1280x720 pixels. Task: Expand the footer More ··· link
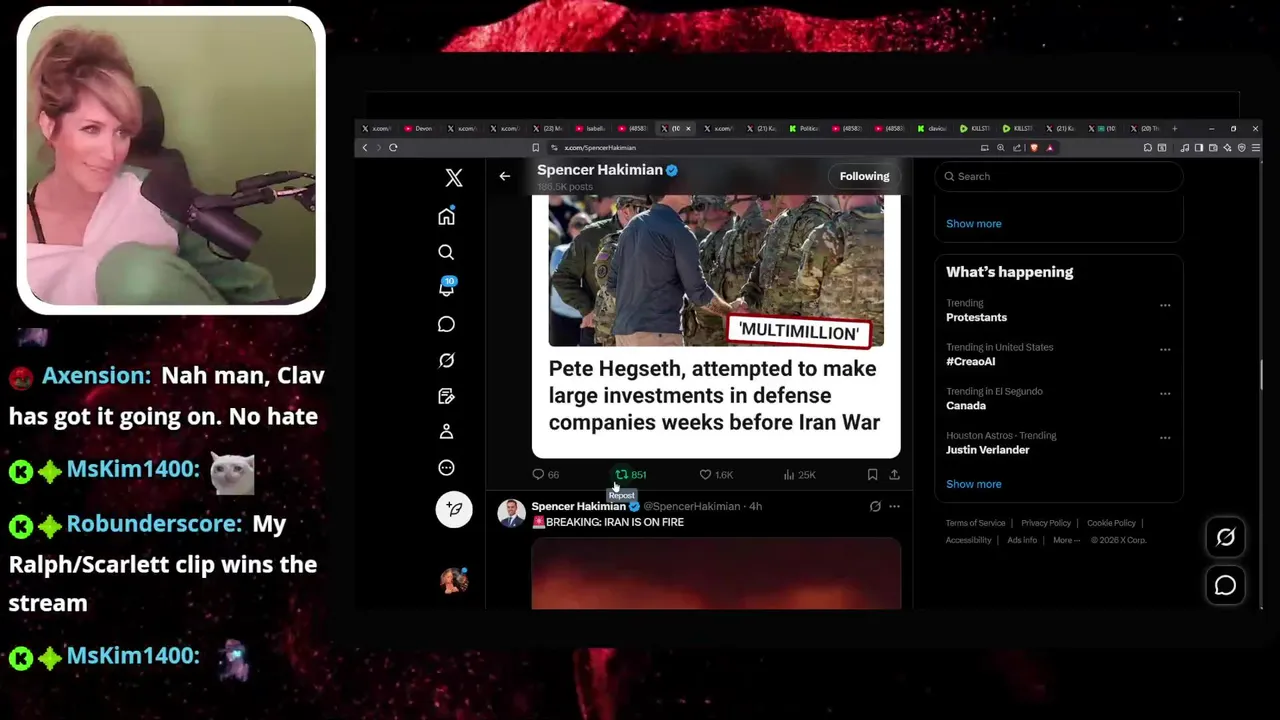[x=1066, y=540]
